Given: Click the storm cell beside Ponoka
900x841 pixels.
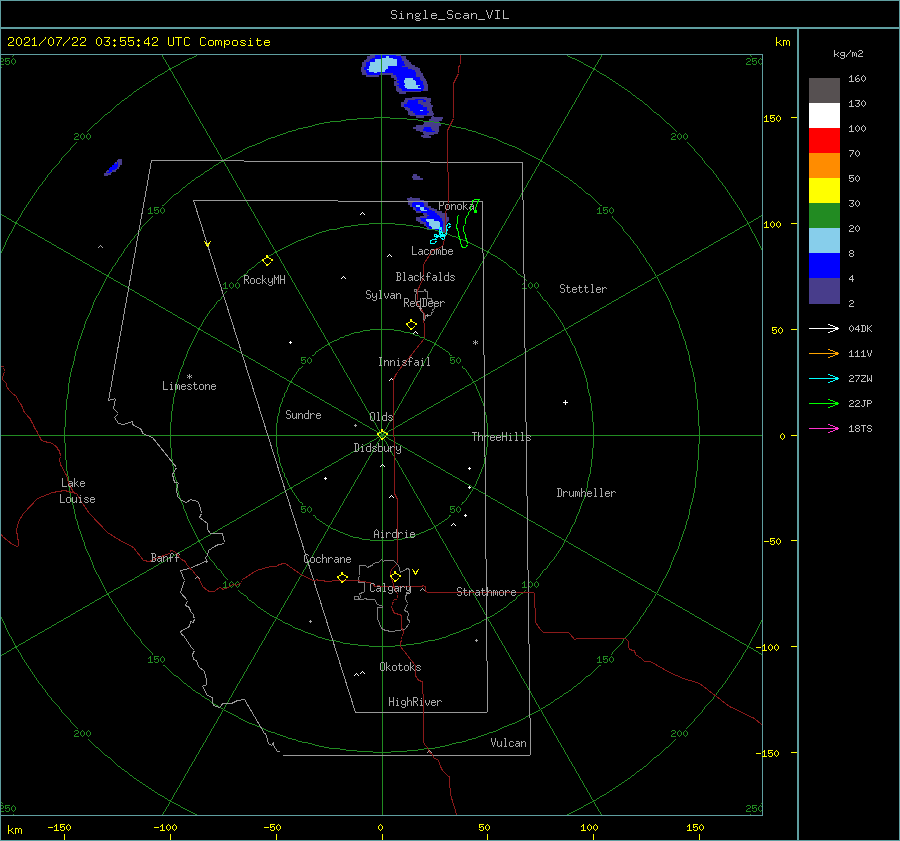Looking at the screenshot, I should 428,216.
